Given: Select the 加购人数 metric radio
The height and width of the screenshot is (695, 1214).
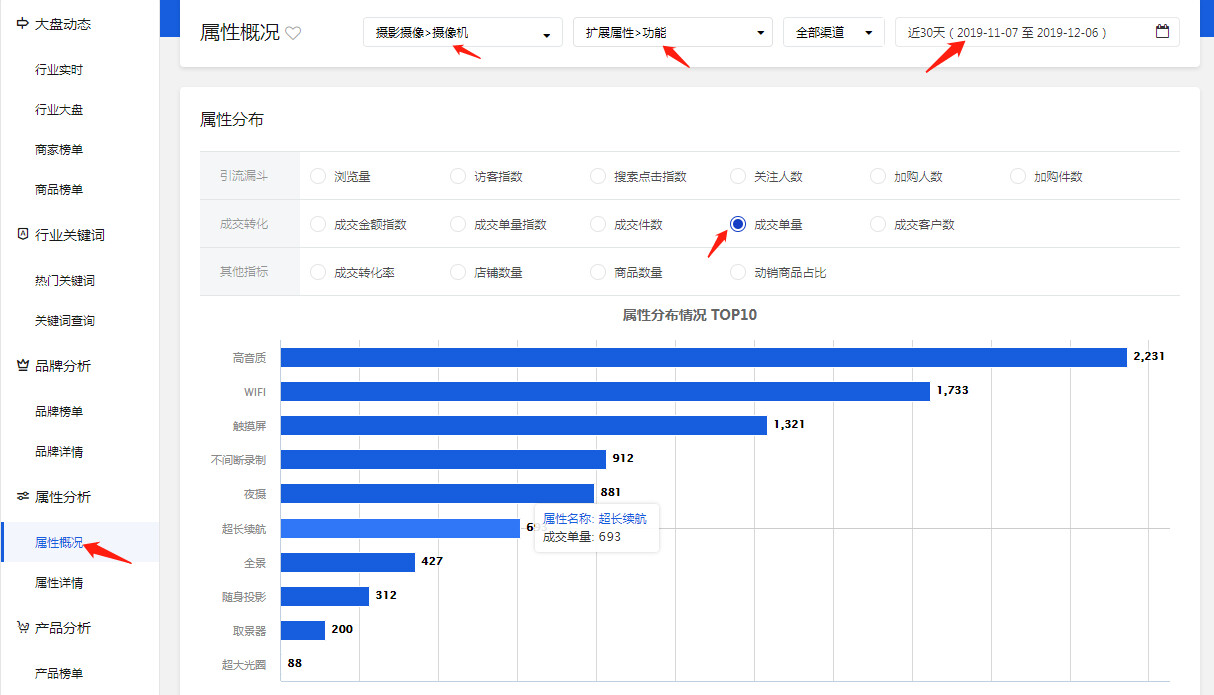Looking at the screenshot, I should pyautogui.click(x=878, y=177).
